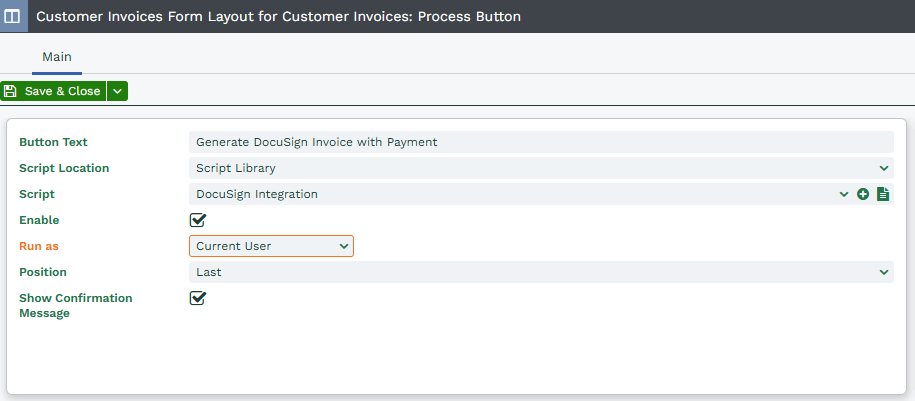
Task: Select the DocuSign Integration script field
Action: pyautogui.click(x=514, y=194)
